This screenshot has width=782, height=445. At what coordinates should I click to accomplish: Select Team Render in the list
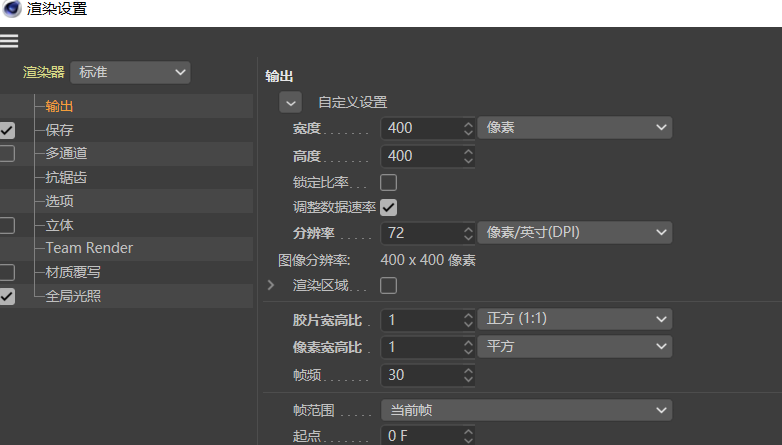click(89, 248)
